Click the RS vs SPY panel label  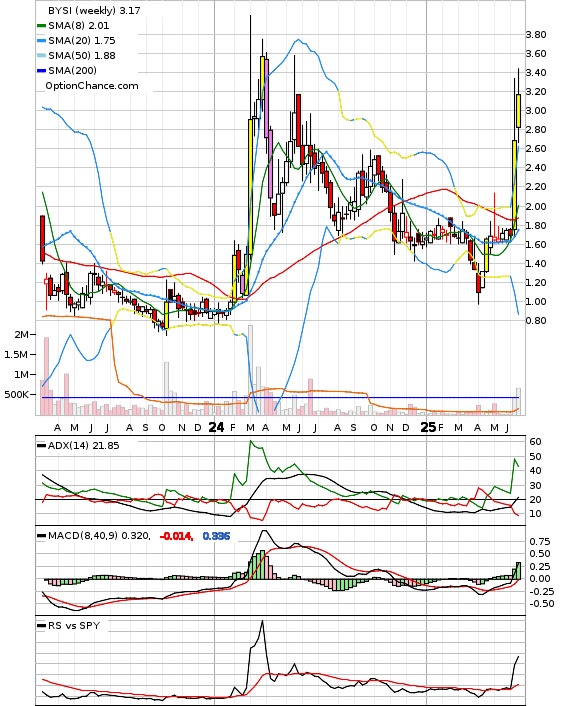pyautogui.click(x=74, y=625)
